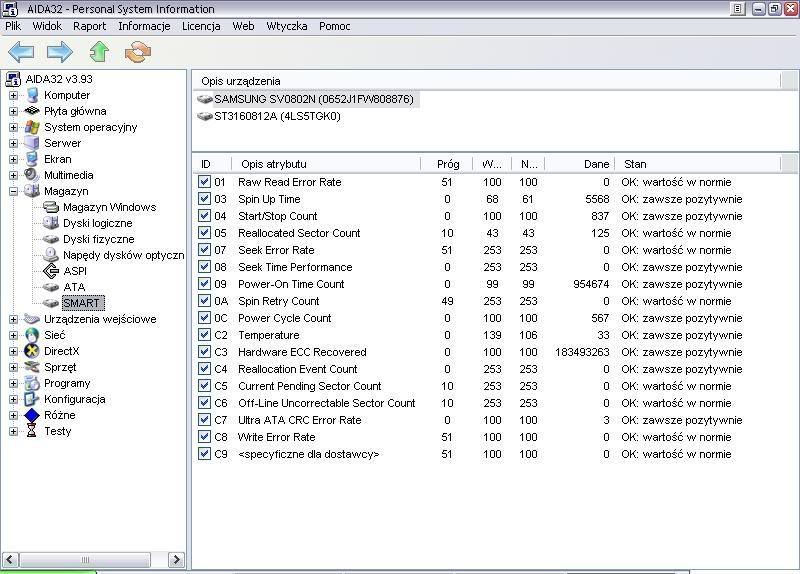The width and height of the screenshot is (800, 574).
Task: Open the Informacje menu
Action: click(144, 26)
